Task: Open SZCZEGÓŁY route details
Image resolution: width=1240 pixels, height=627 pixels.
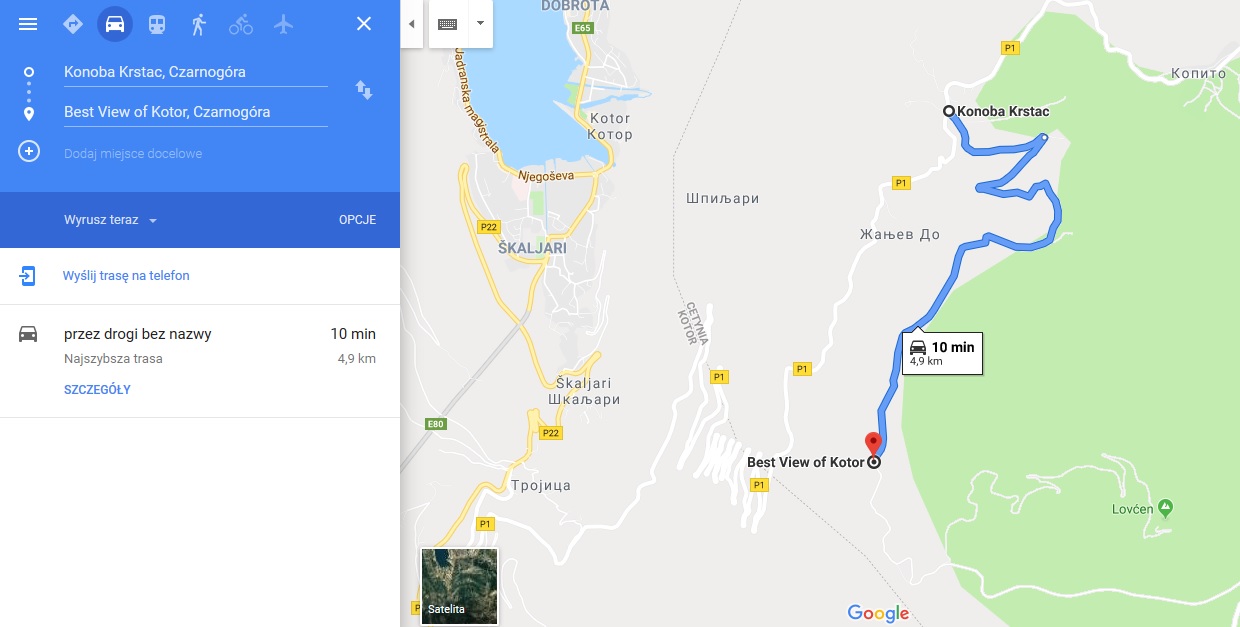Action: pyautogui.click(x=97, y=390)
